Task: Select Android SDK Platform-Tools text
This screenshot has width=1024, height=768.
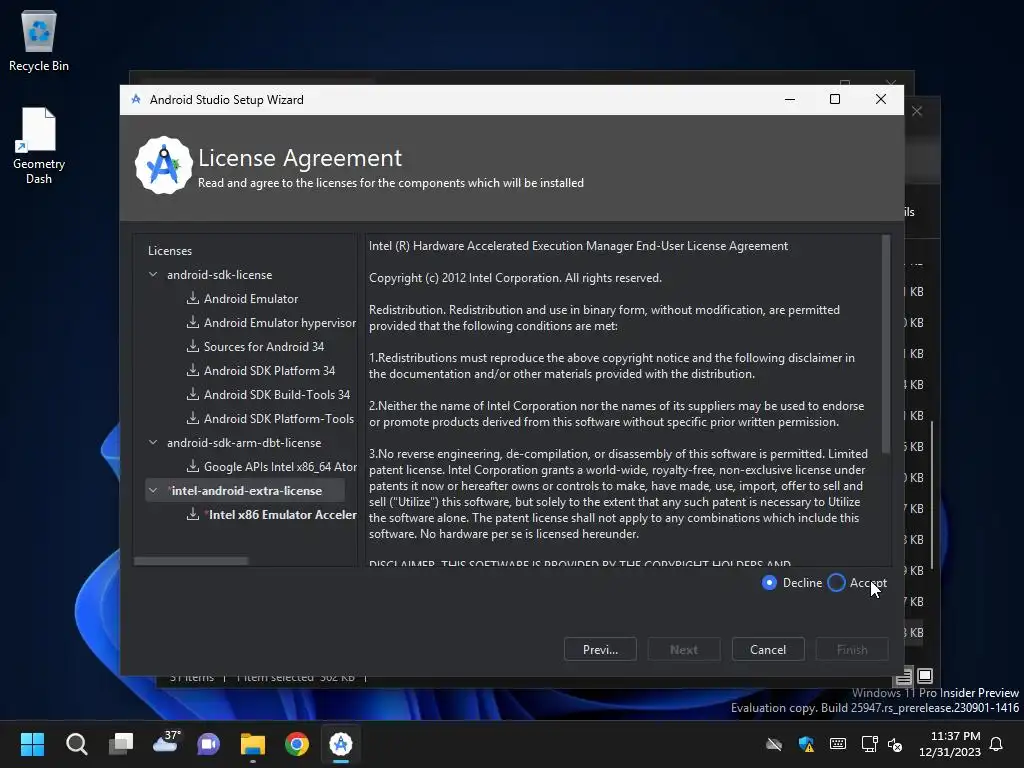Action: (x=279, y=419)
